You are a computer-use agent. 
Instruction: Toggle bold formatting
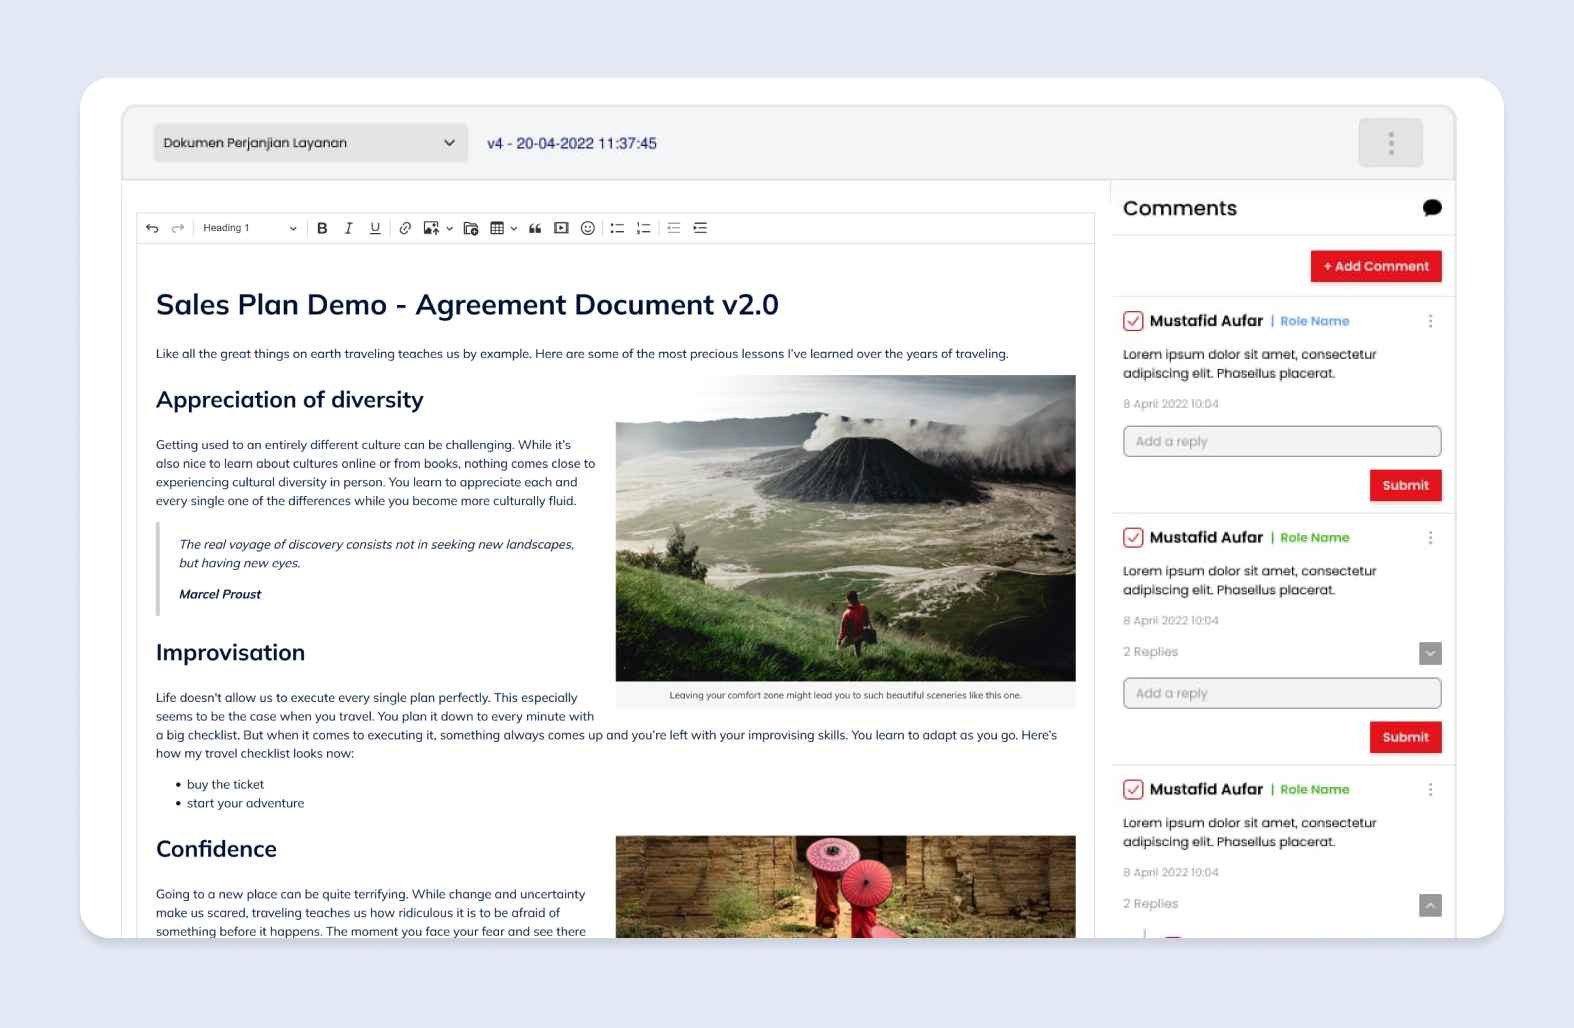tap(322, 228)
